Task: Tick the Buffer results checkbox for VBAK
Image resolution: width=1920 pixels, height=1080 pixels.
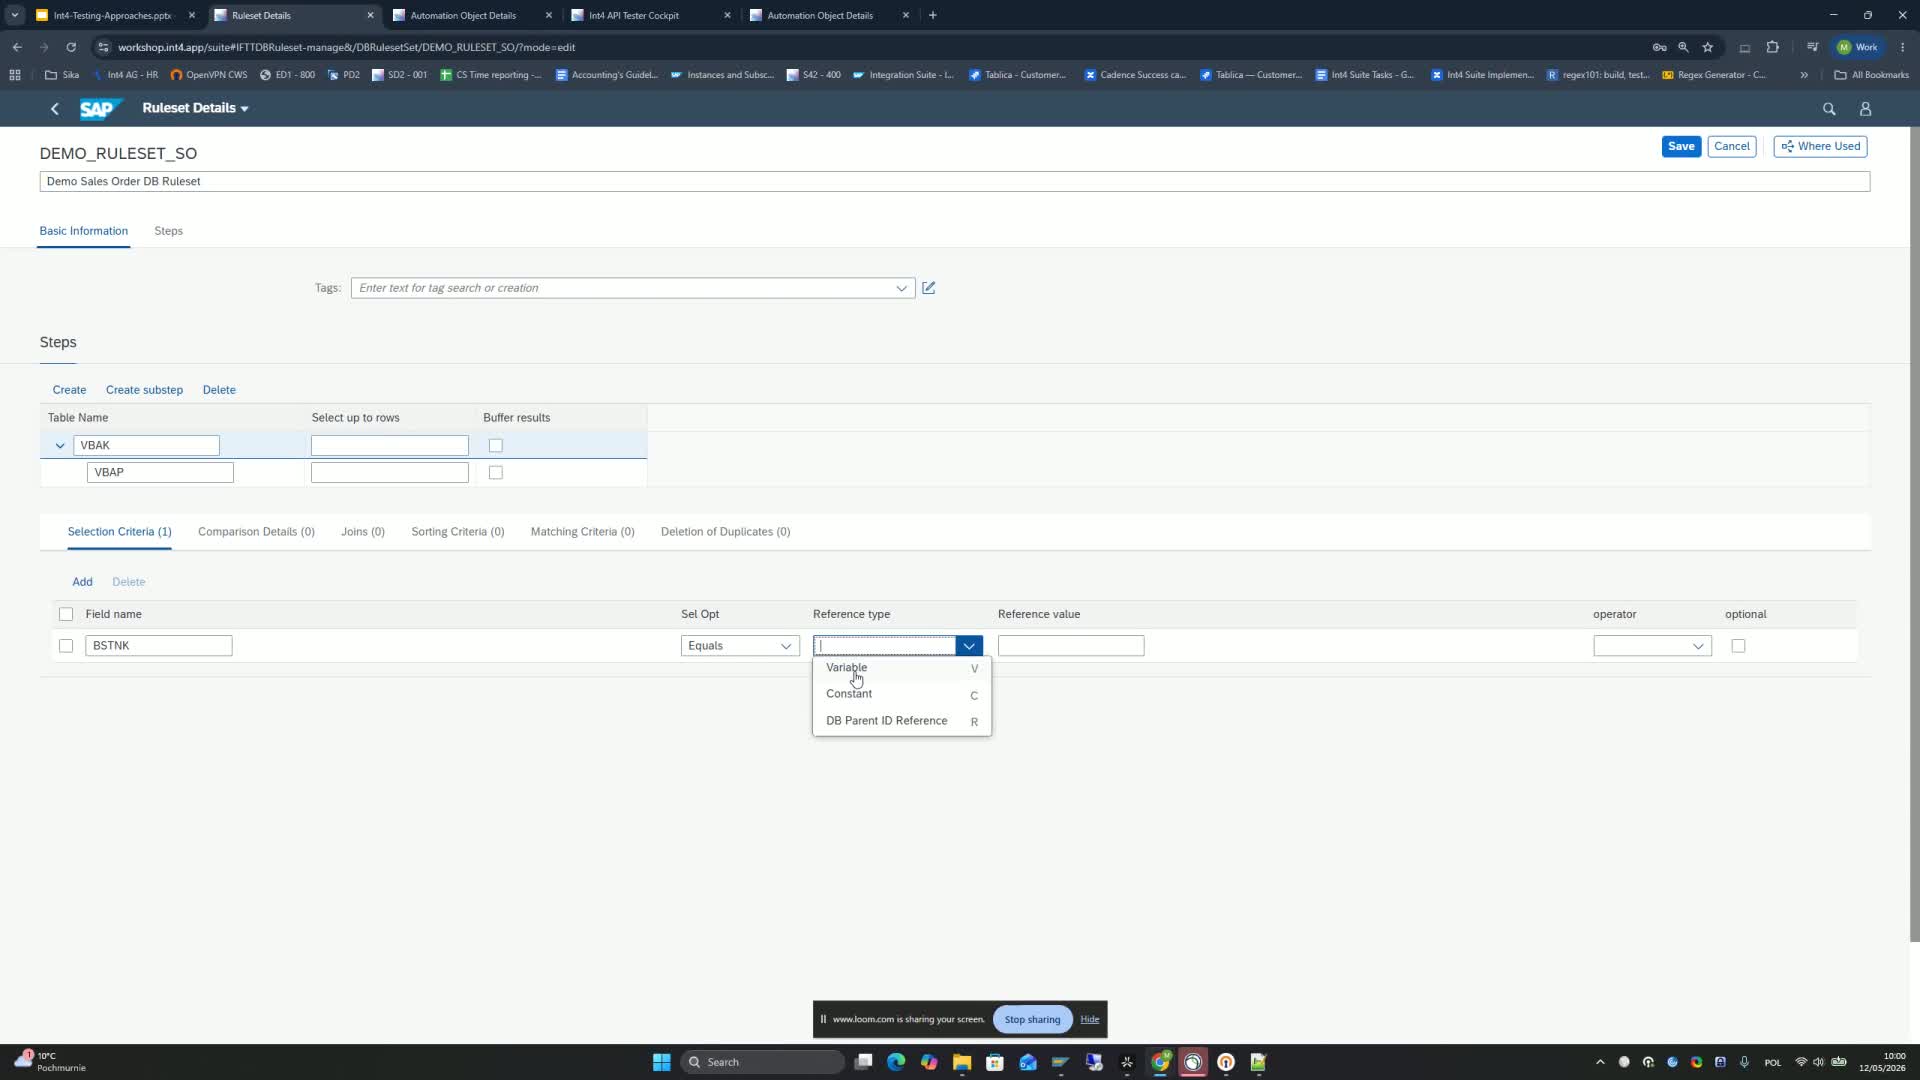Action: tap(496, 446)
